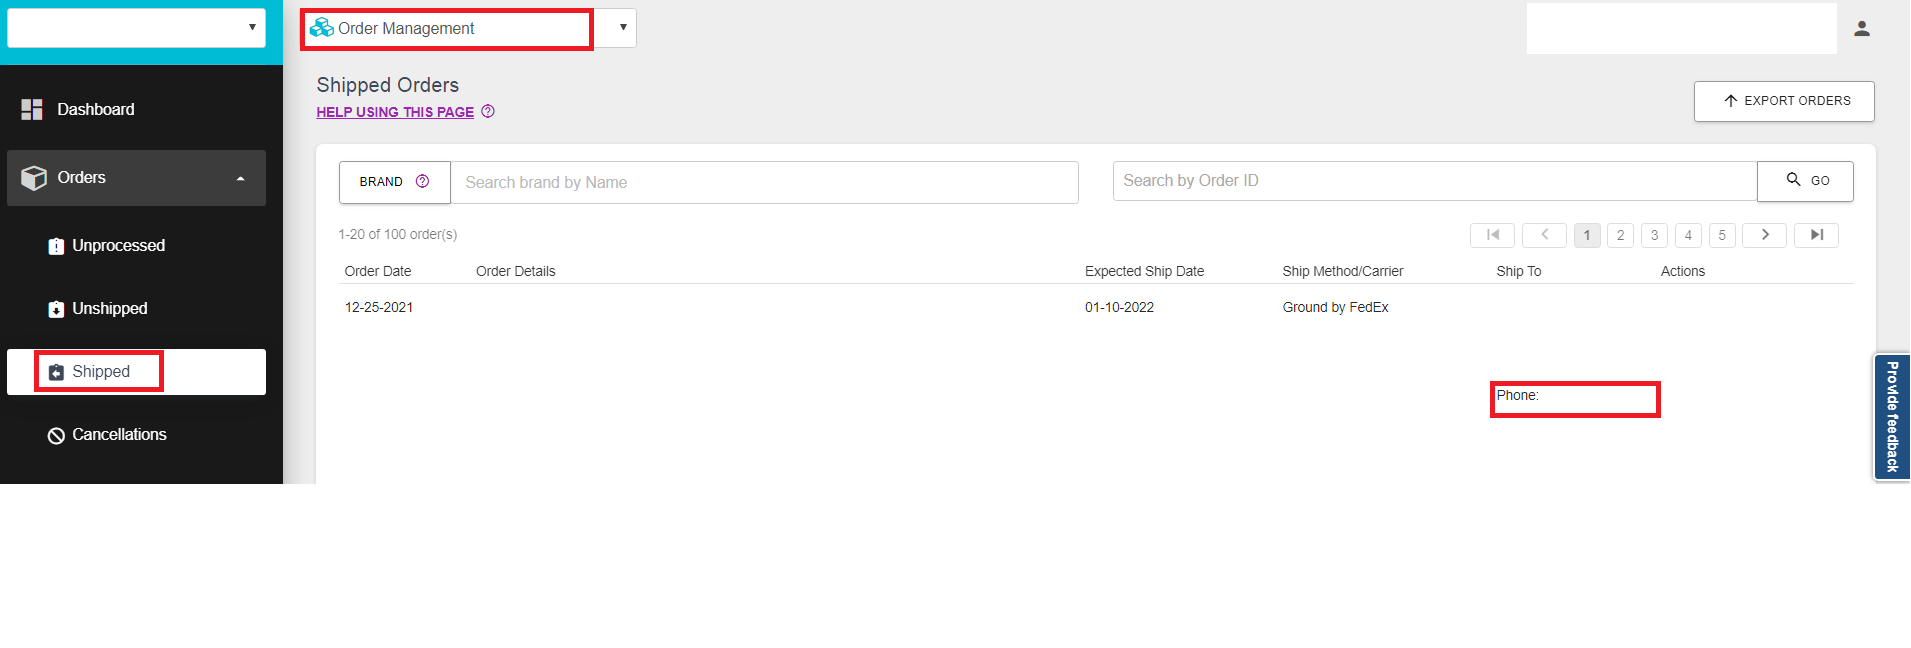Focus the Search brand by Name field

[764, 182]
